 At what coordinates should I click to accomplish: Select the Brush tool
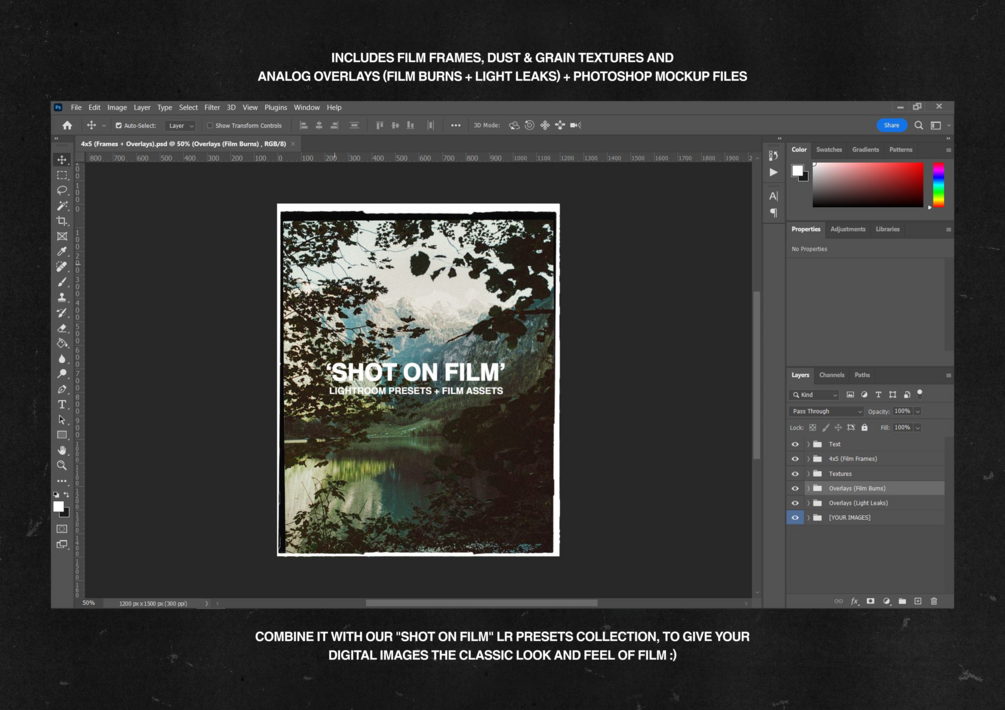tap(62, 282)
